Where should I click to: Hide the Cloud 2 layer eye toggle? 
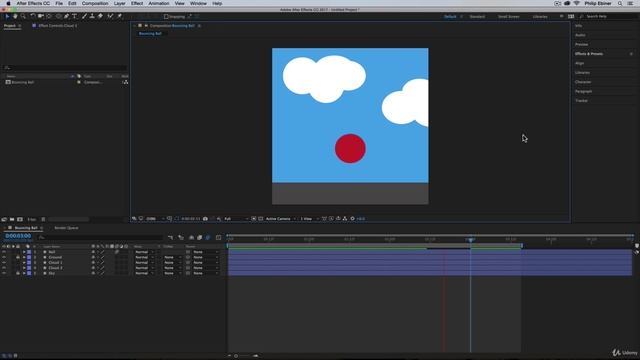point(4,268)
